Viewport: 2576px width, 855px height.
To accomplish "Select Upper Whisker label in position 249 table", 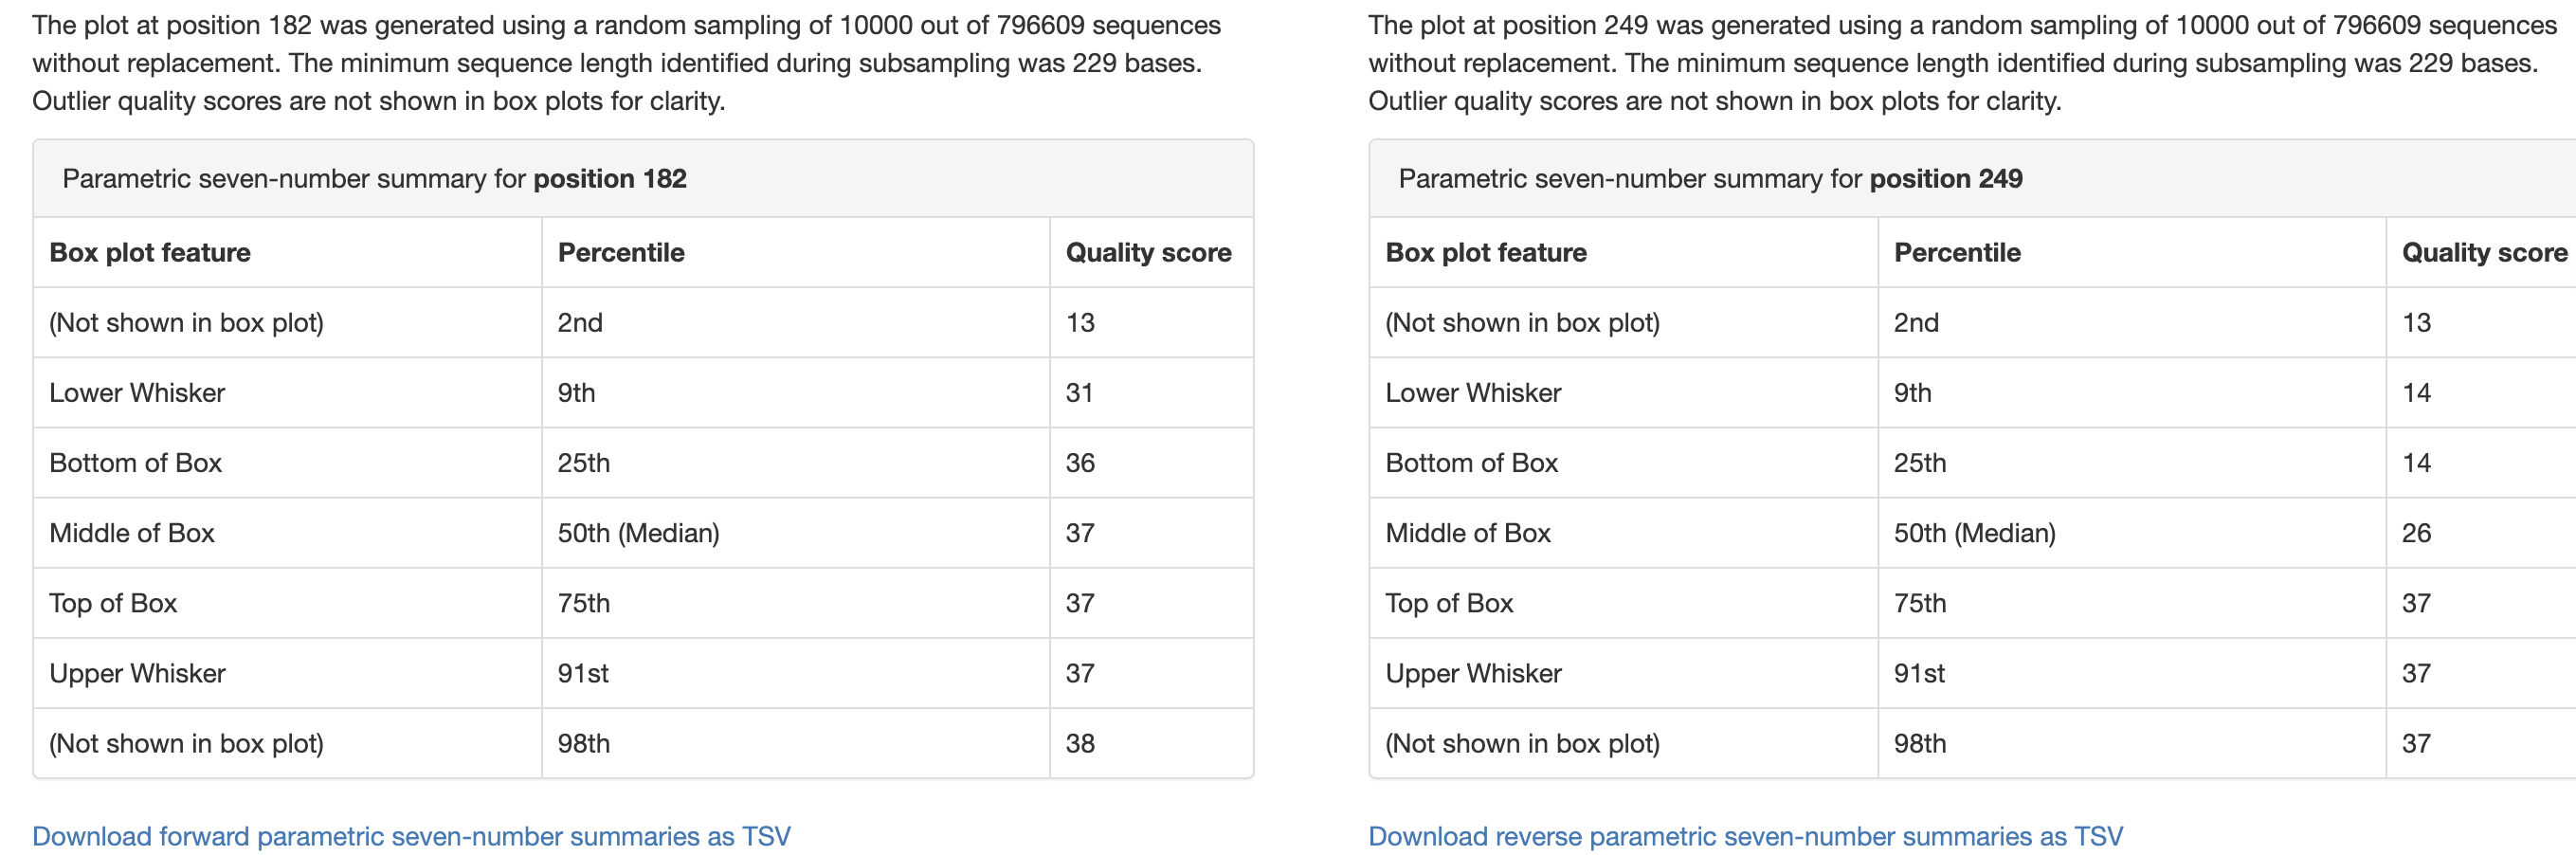I will [1473, 673].
